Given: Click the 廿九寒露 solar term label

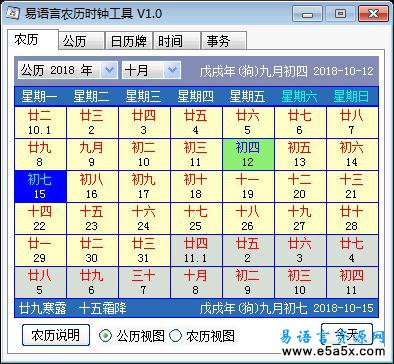Looking at the screenshot, I should pyautogui.click(x=43, y=308).
